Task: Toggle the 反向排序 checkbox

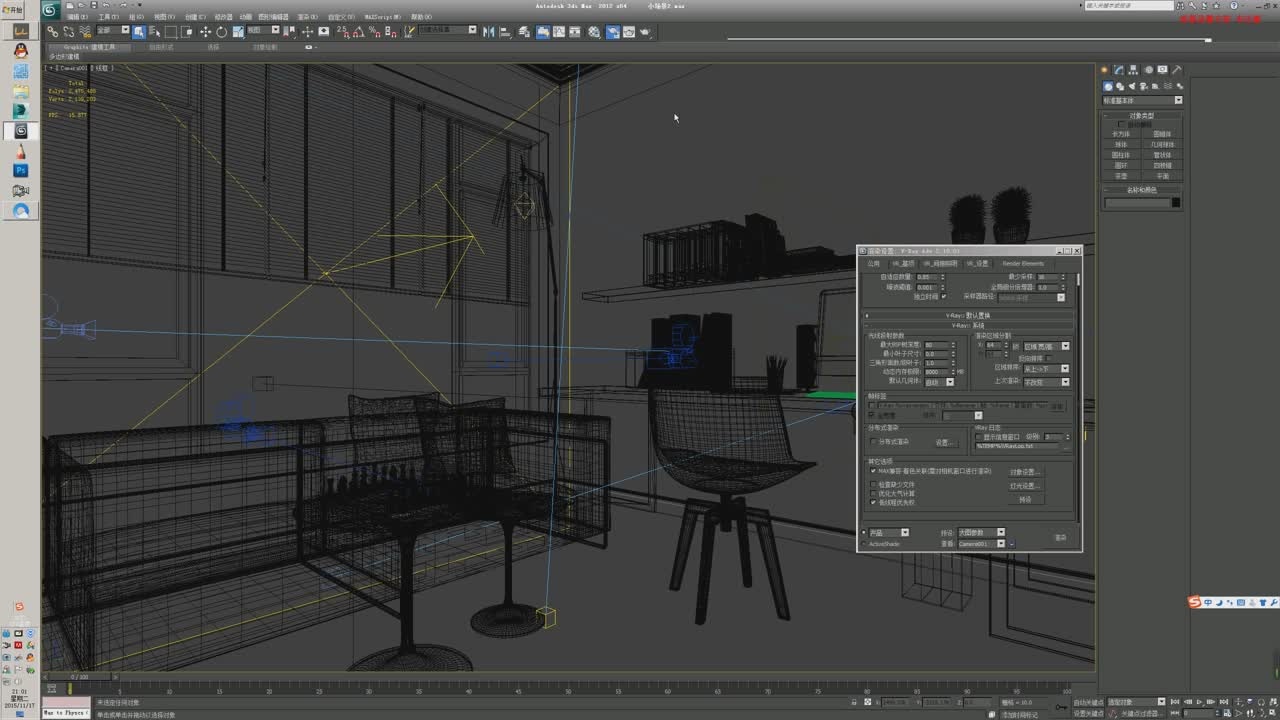Action: pos(1049,358)
